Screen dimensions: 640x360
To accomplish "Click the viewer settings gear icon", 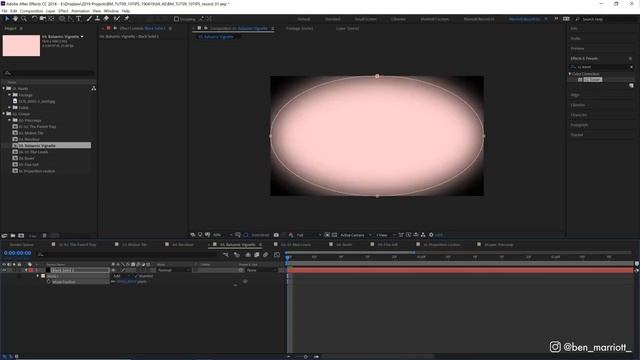I will [x=431, y=235].
